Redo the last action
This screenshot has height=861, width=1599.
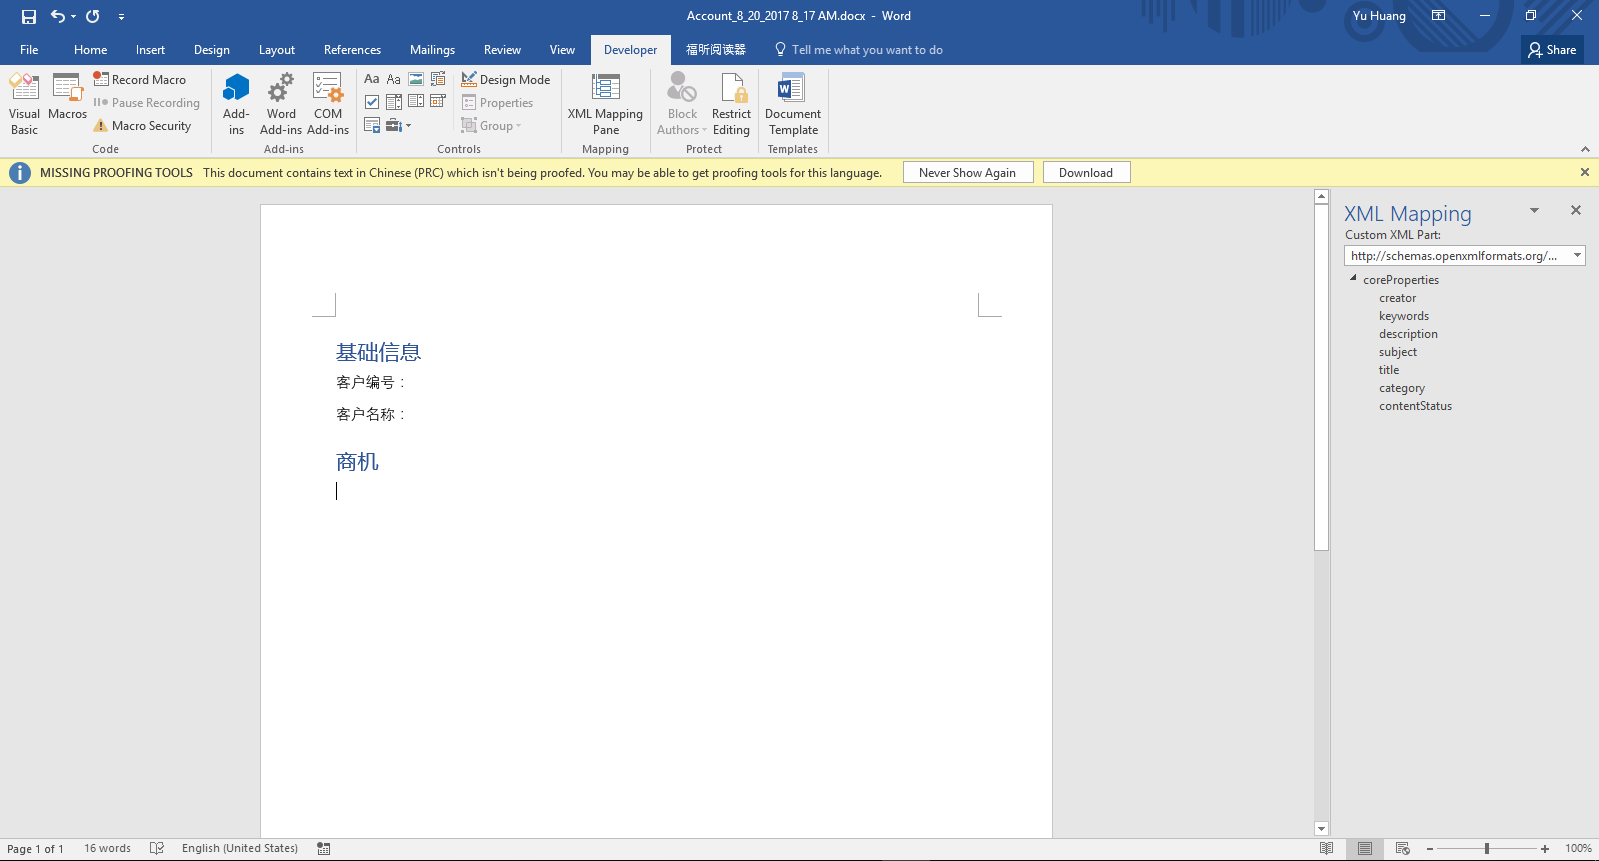(x=93, y=16)
